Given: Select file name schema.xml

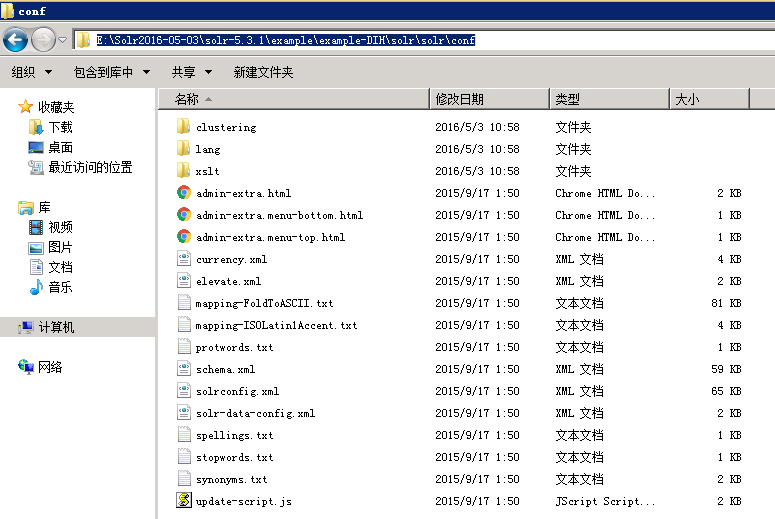Looking at the screenshot, I should click(x=225, y=369).
